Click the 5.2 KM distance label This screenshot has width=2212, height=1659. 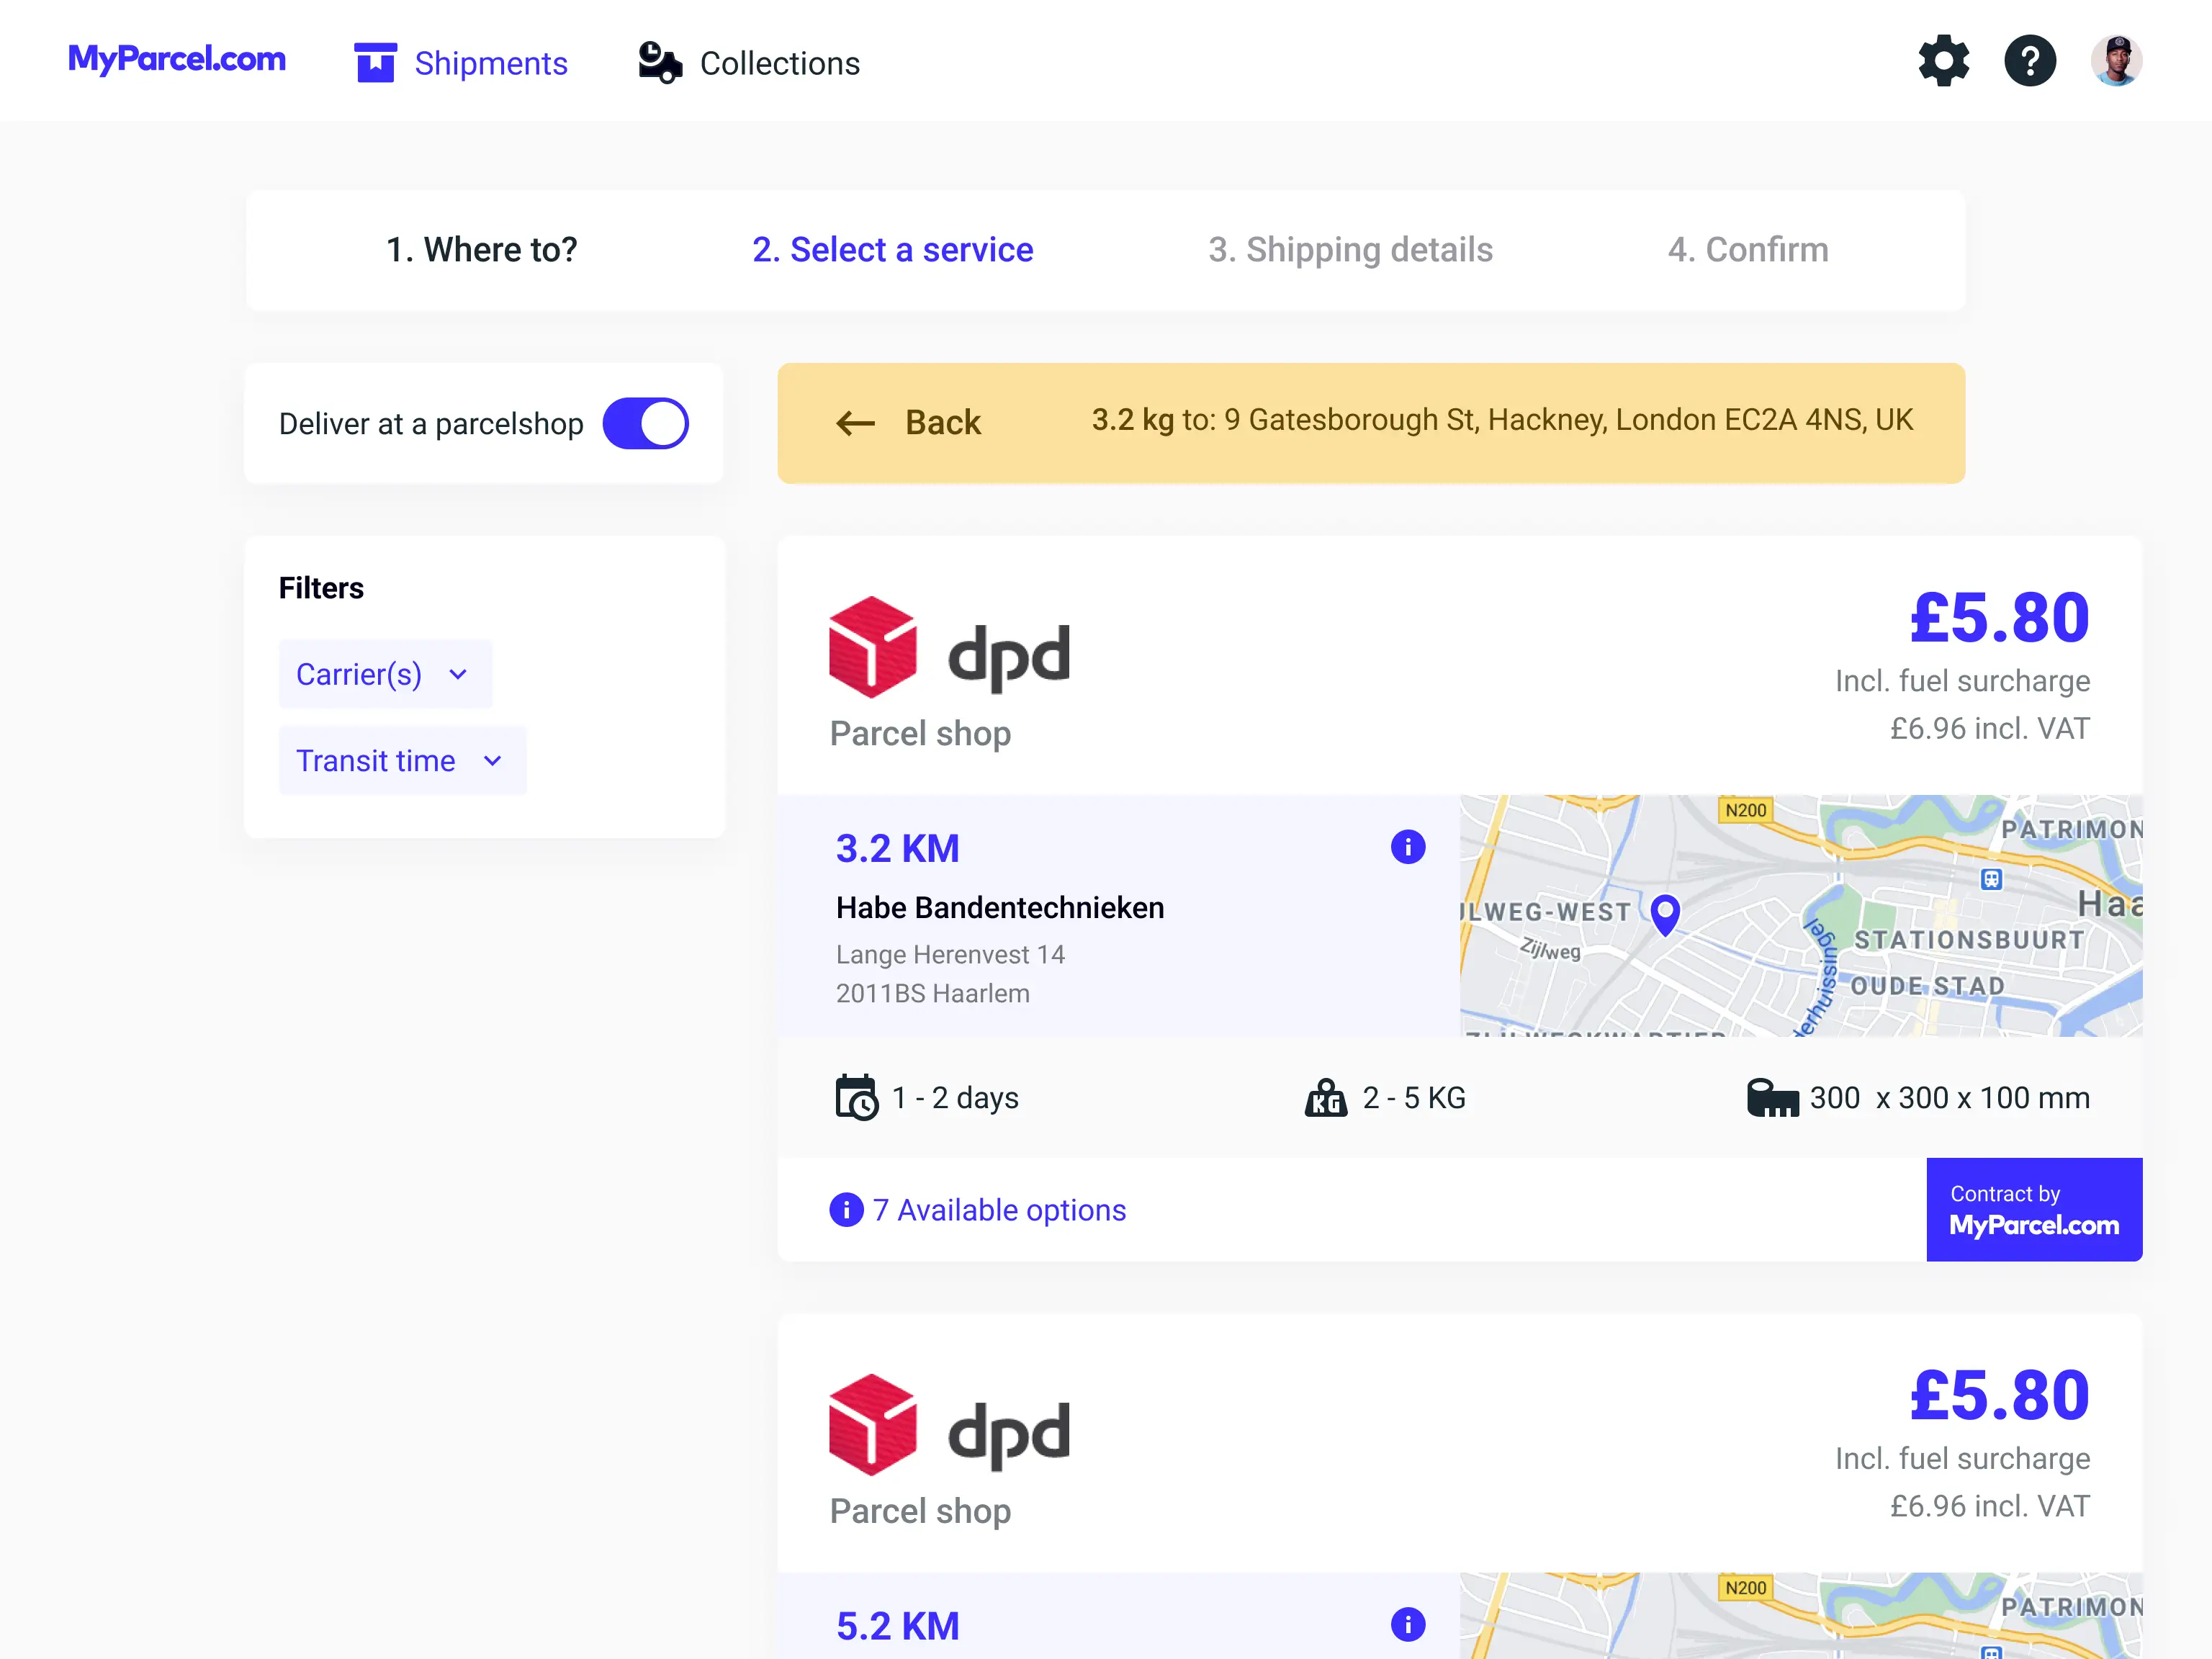[x=897, y=1625]
